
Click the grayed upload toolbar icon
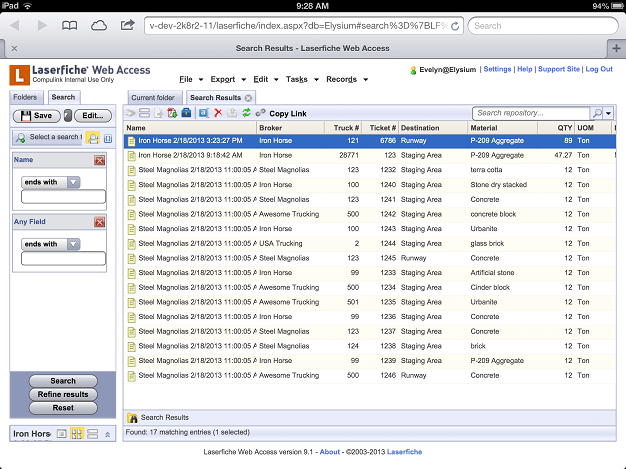click(x=232, y=113)
